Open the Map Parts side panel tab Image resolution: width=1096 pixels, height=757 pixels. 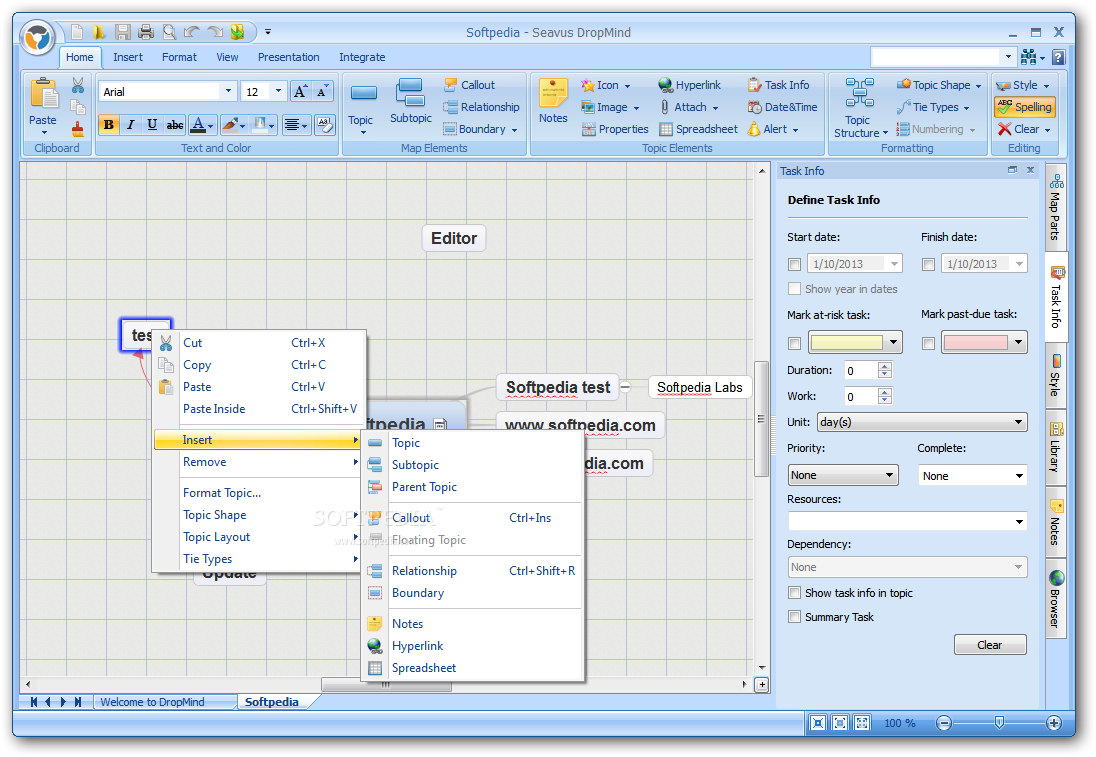pos(1055,208)
